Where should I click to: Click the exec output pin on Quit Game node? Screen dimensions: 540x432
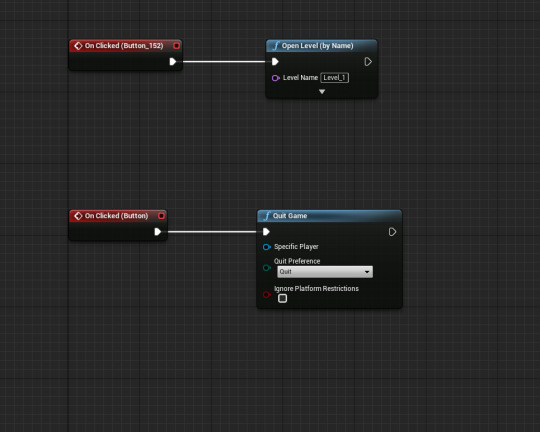click(x=392, y=232)
